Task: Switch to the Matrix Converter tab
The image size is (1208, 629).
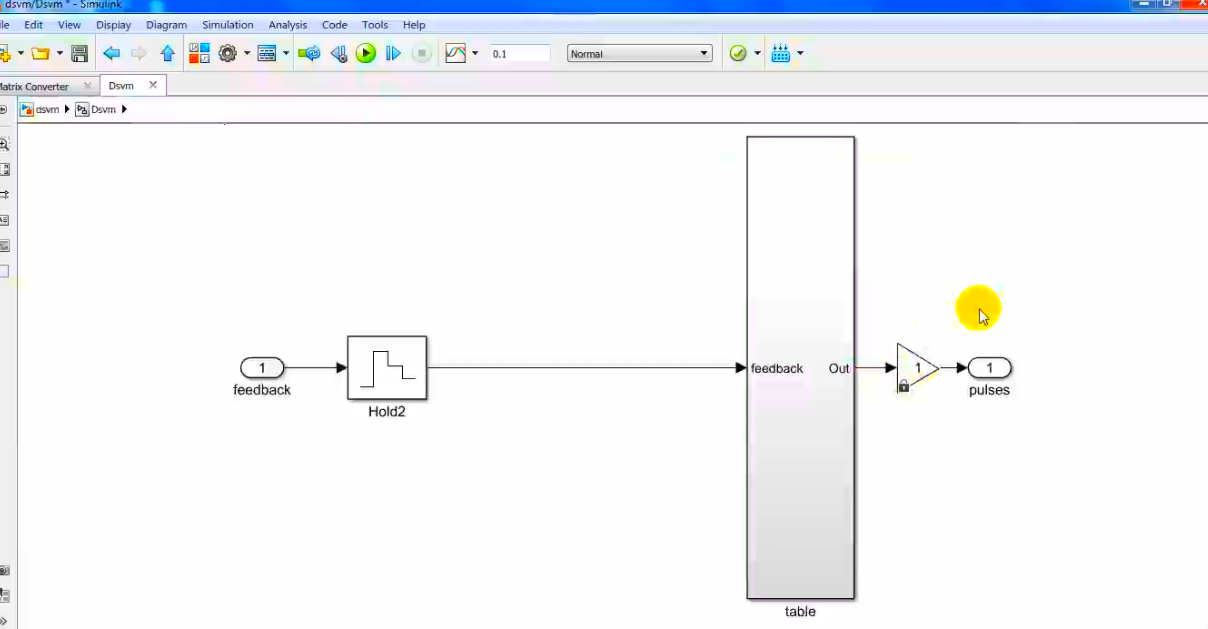Action: [x=36, y=86]
